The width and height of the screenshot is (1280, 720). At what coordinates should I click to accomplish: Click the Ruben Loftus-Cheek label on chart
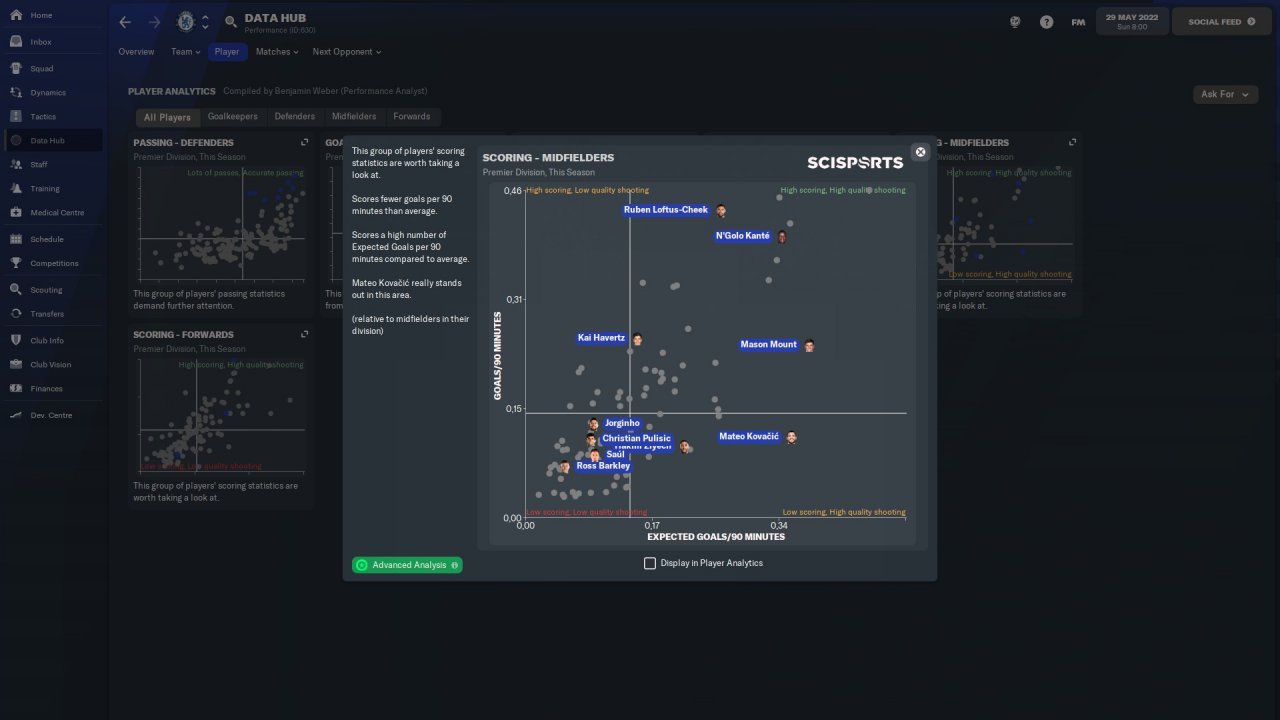point(666,211)
